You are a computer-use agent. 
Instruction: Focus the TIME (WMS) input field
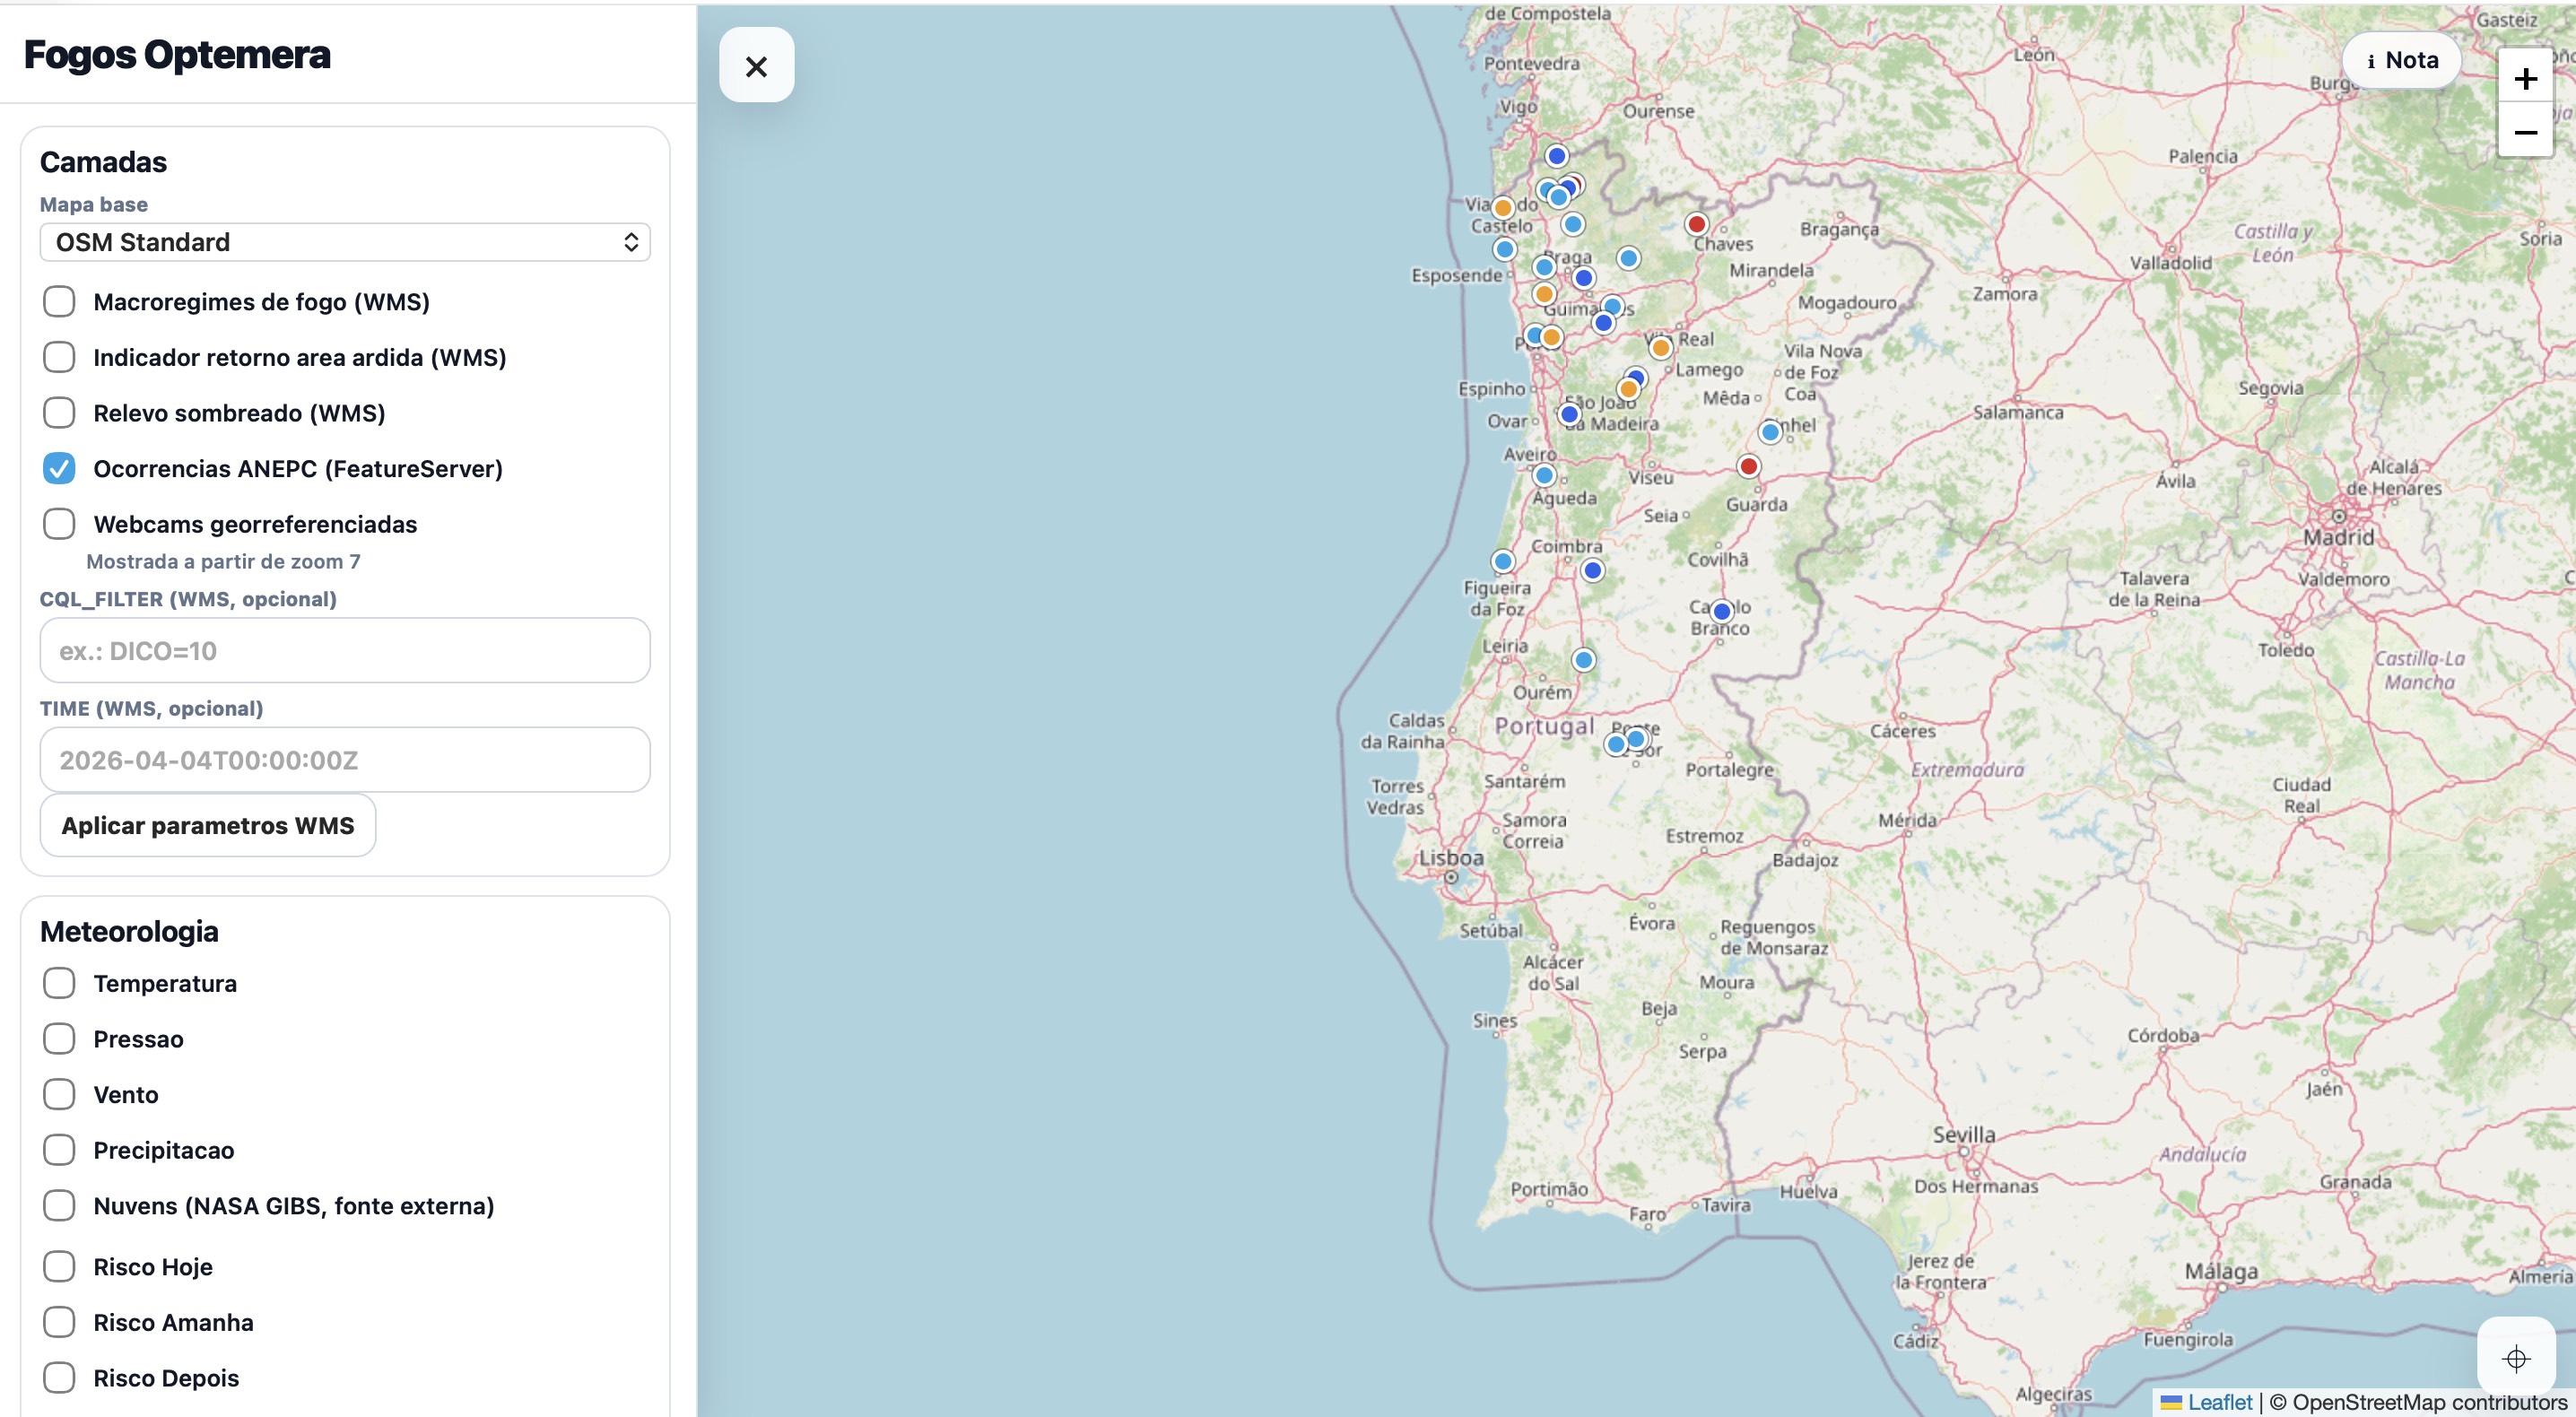pyautogui.click(x=345, y=760)
